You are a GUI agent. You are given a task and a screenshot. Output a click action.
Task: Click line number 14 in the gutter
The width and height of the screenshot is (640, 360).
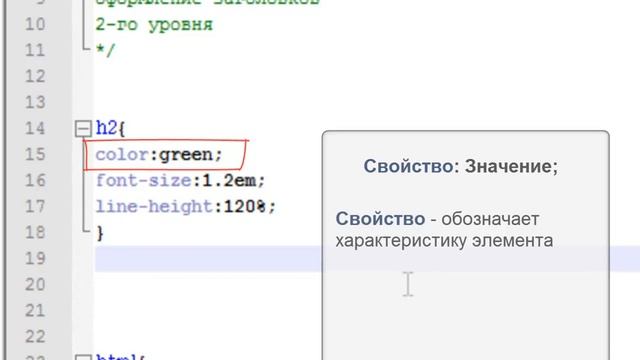35,129
